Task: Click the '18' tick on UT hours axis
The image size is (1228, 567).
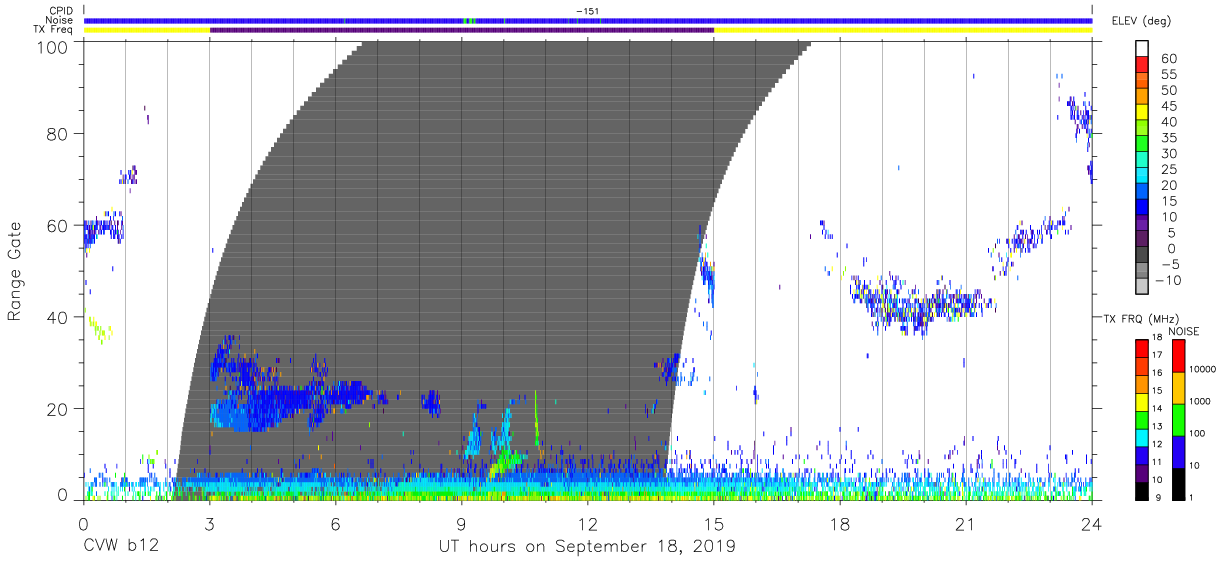Action: click(840, 523)
